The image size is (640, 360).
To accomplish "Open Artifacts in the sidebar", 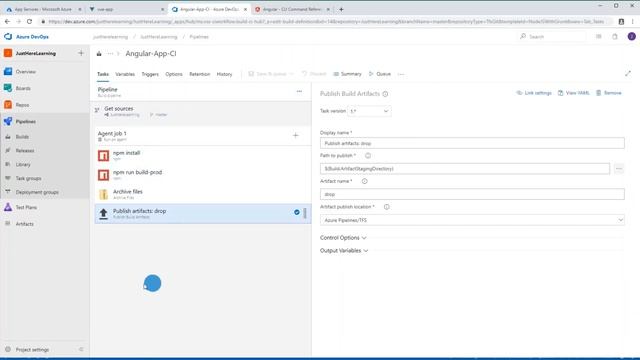I will click(24, 224).
